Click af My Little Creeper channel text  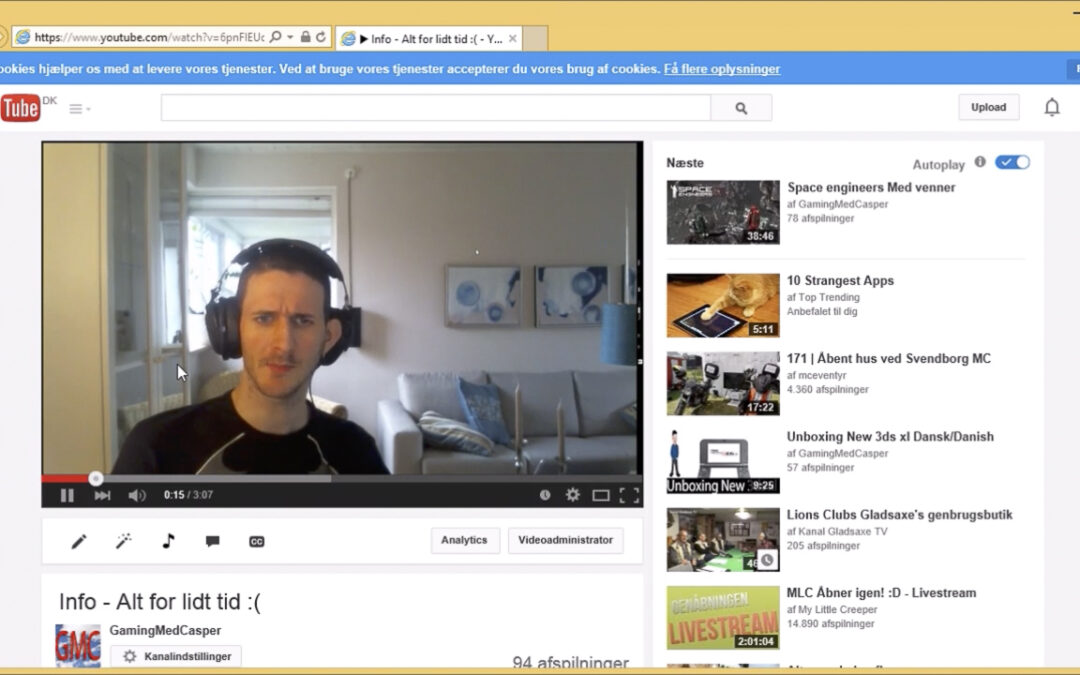[x=832, y=610]
